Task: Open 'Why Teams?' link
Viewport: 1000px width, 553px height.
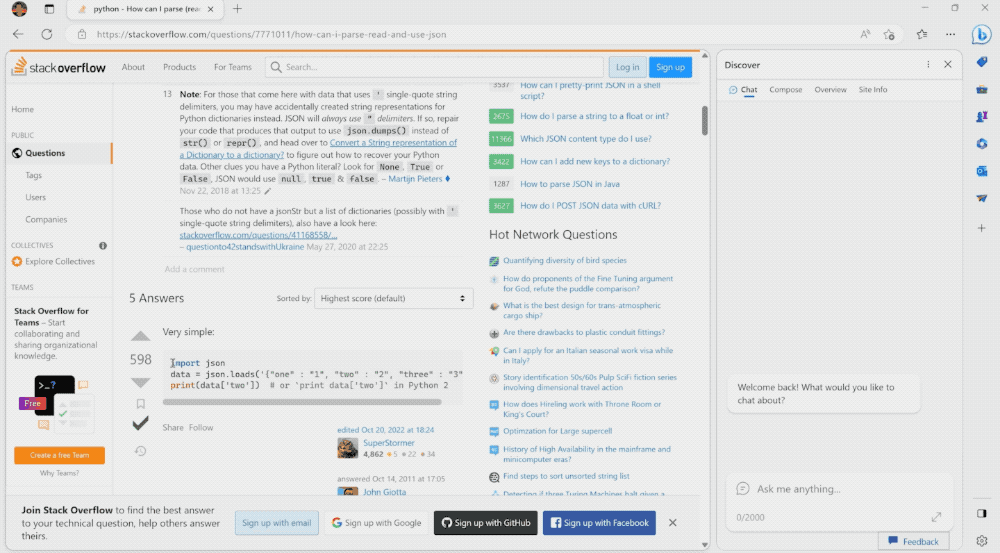Action: (59, 473)
